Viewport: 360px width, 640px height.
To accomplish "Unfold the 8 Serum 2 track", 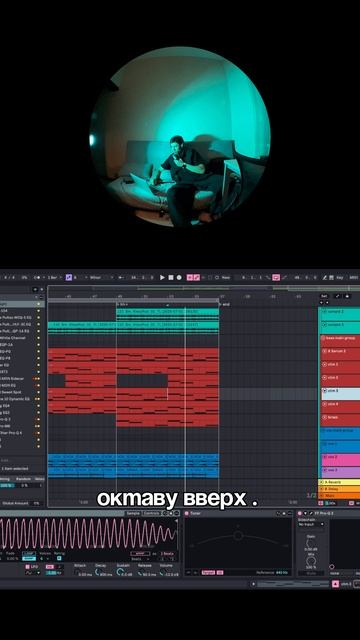I will (x=324, y=351).
